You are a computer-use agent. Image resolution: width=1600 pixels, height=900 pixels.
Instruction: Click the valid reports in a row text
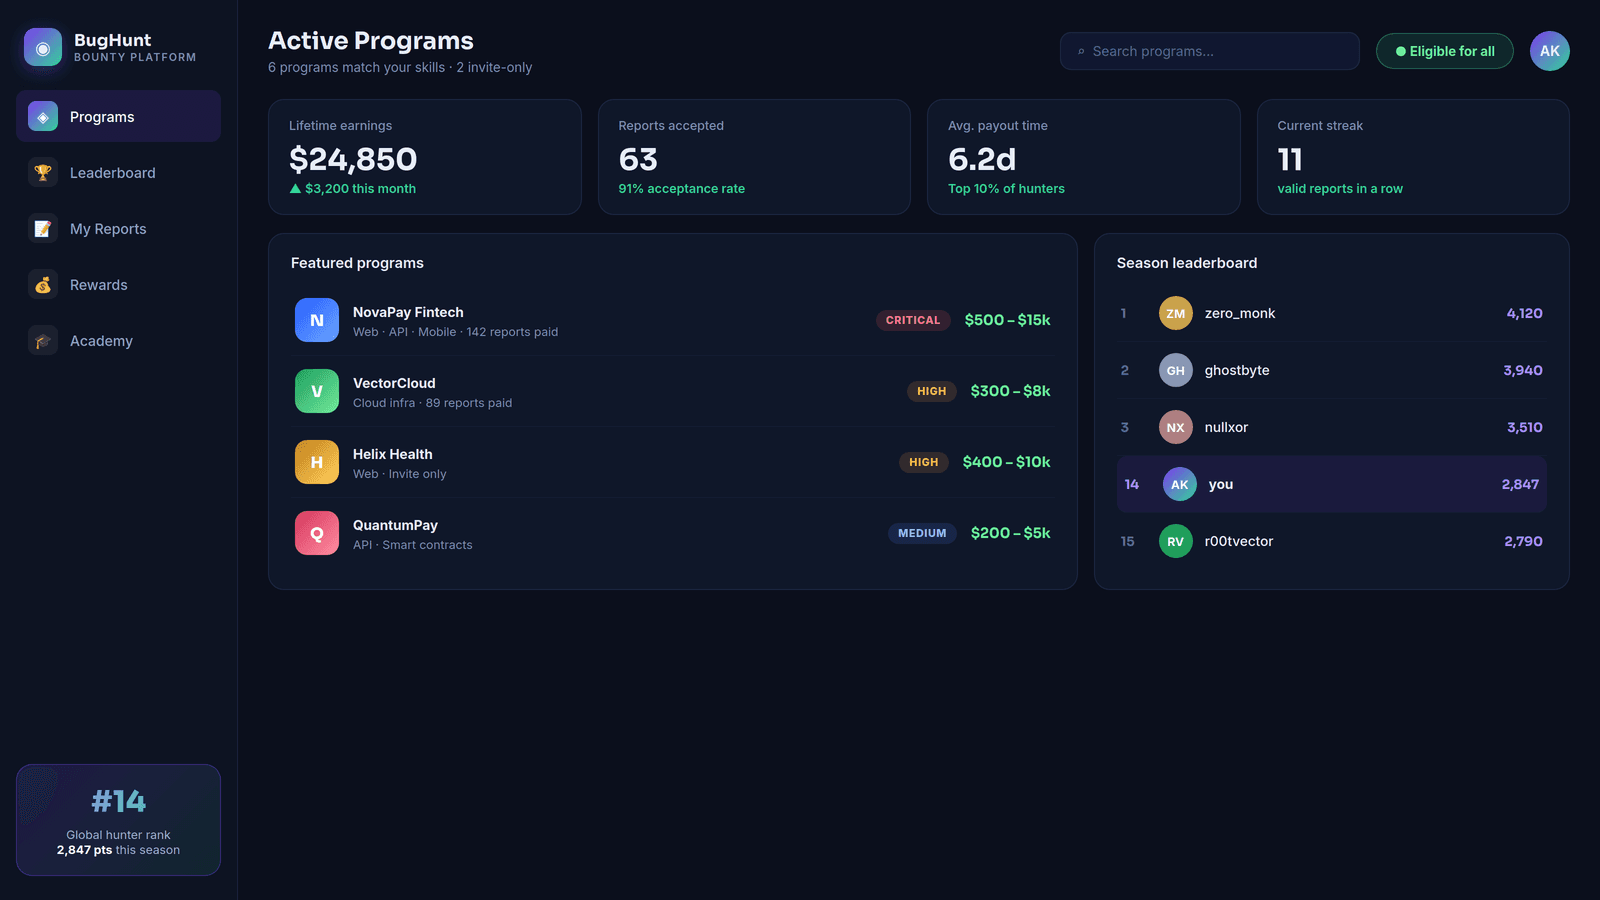click(x=1340, y=189)
